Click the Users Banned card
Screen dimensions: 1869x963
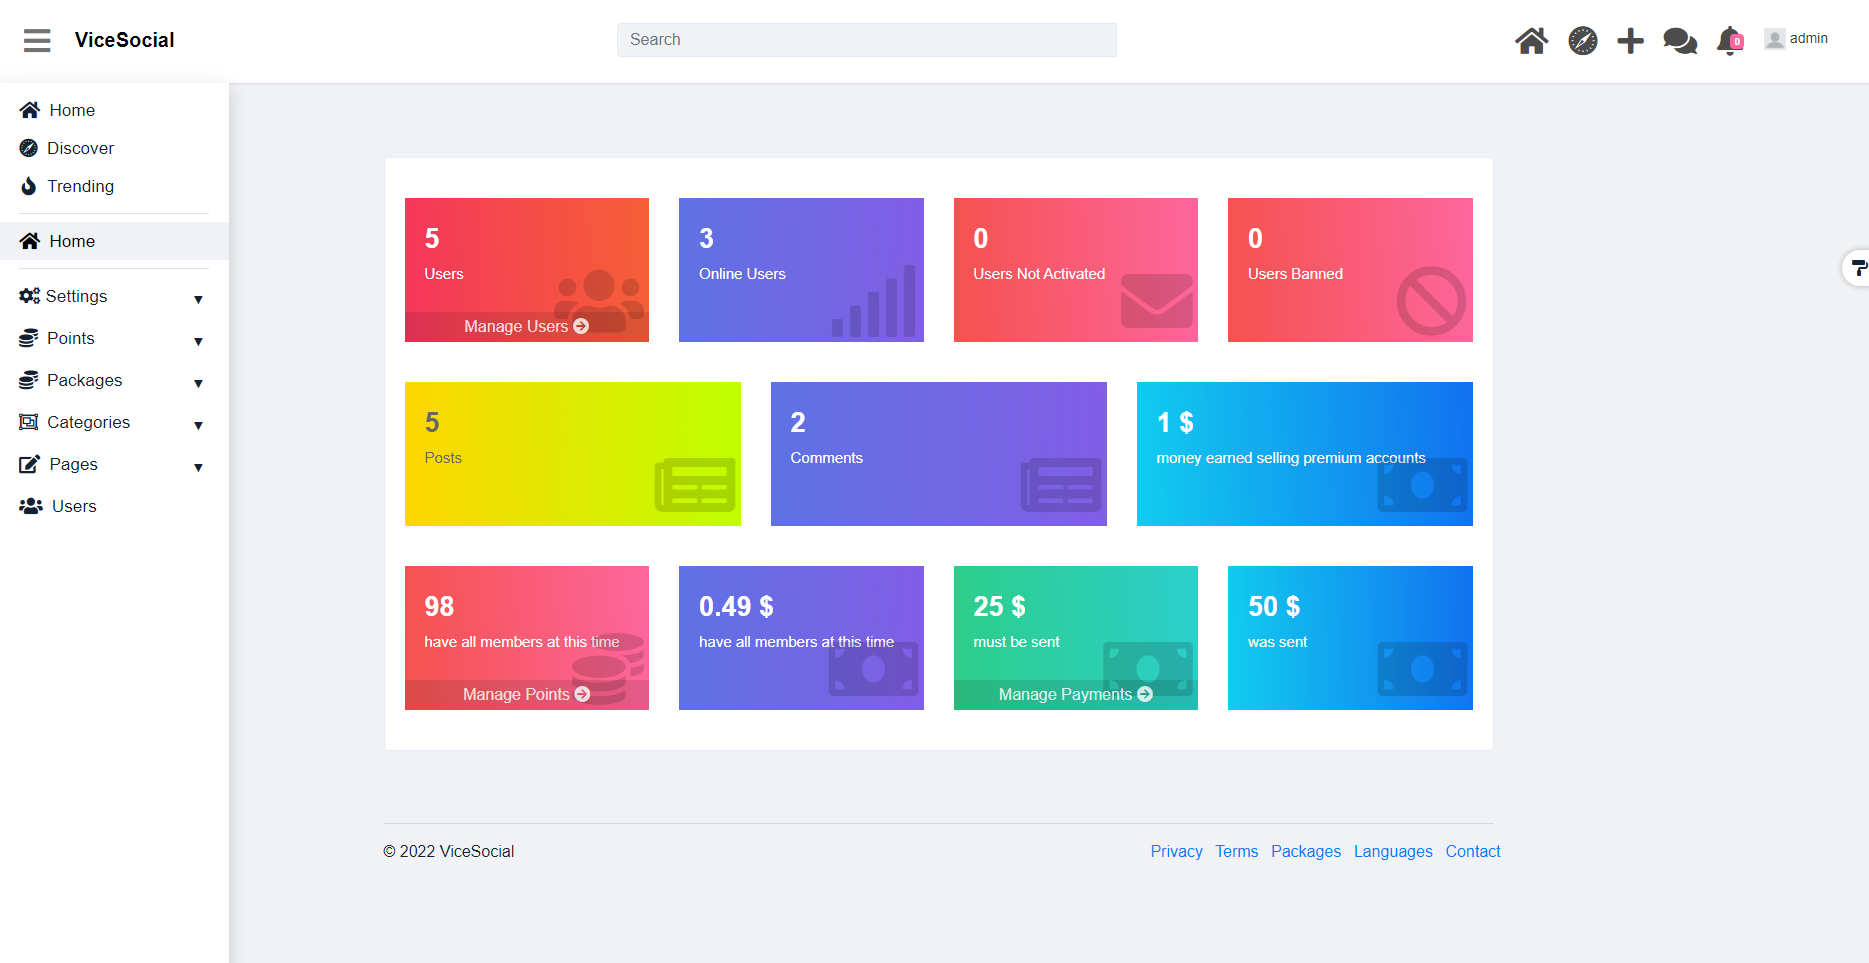coord(1350,270)
